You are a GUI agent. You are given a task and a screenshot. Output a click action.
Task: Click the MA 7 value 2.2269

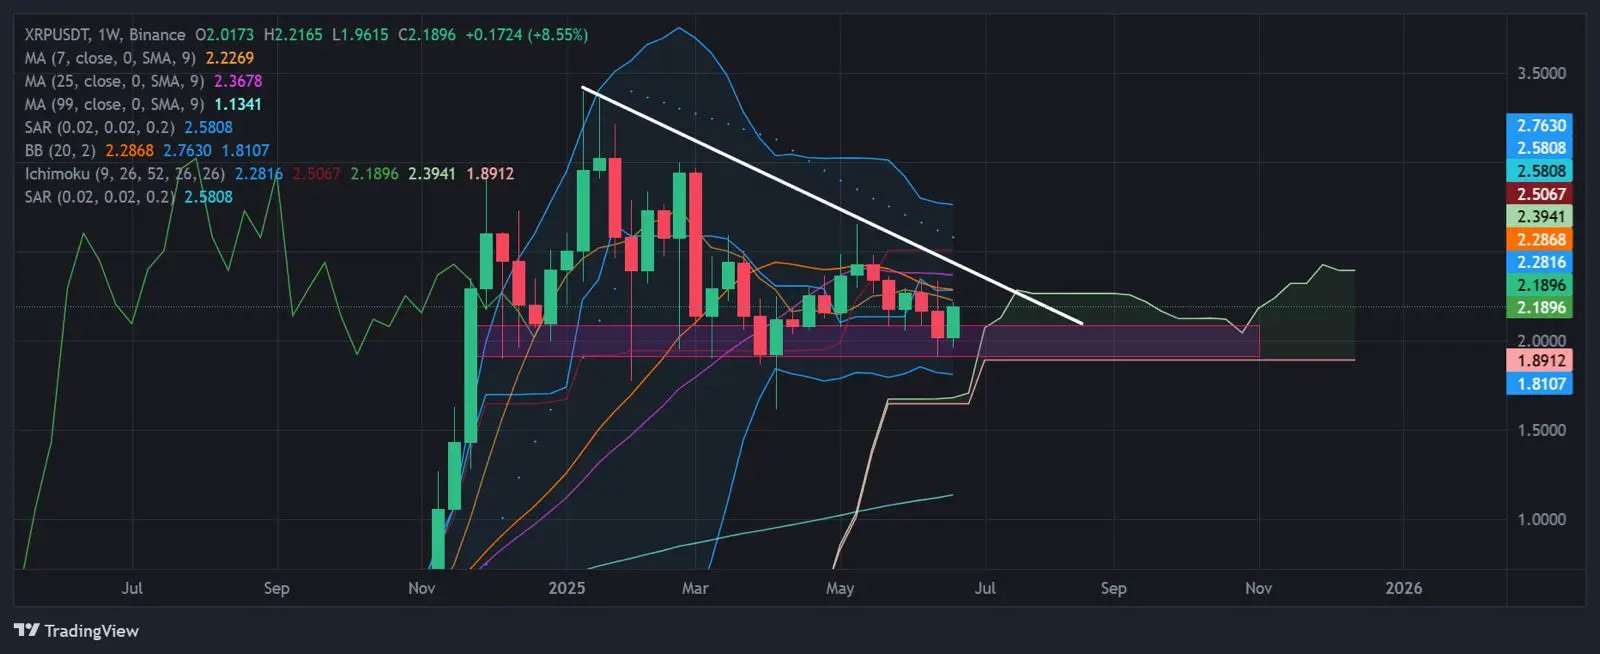point(230,58)
